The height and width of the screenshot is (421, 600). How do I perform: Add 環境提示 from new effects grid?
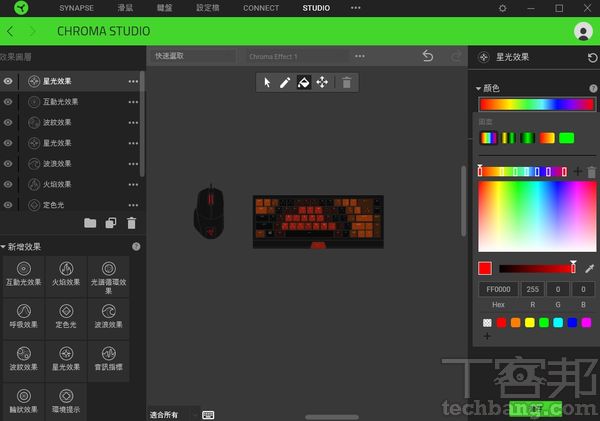[x=66, y=401]
